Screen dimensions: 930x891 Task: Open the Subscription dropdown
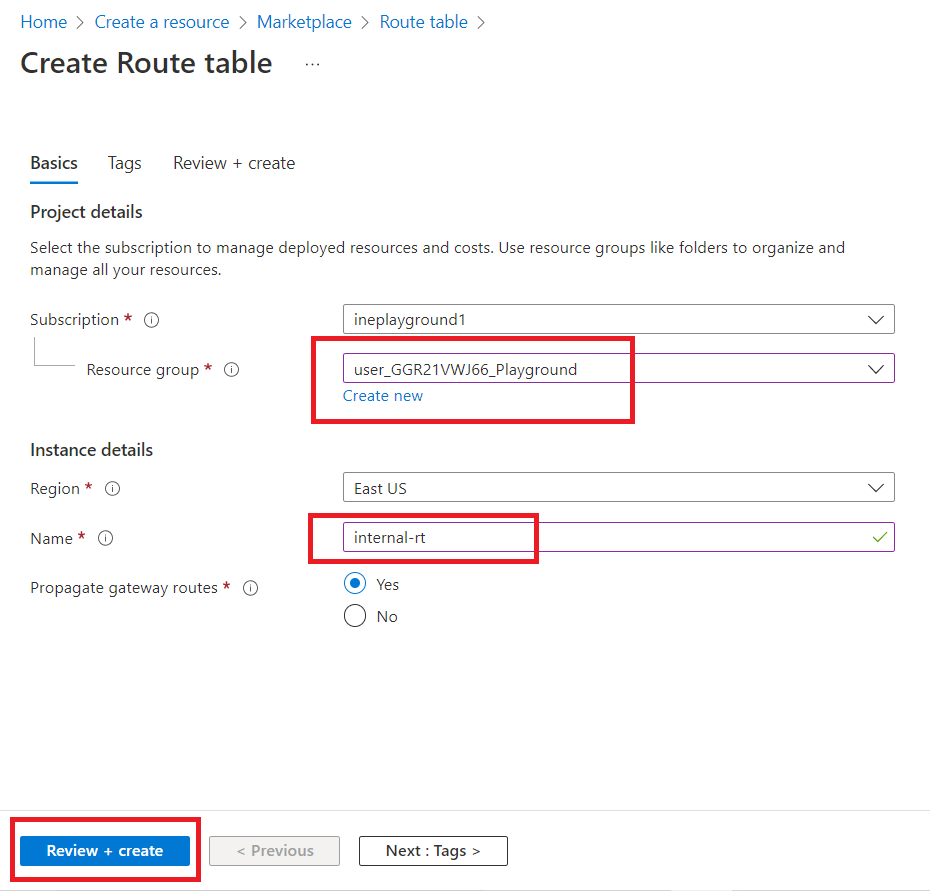[618, 320]
